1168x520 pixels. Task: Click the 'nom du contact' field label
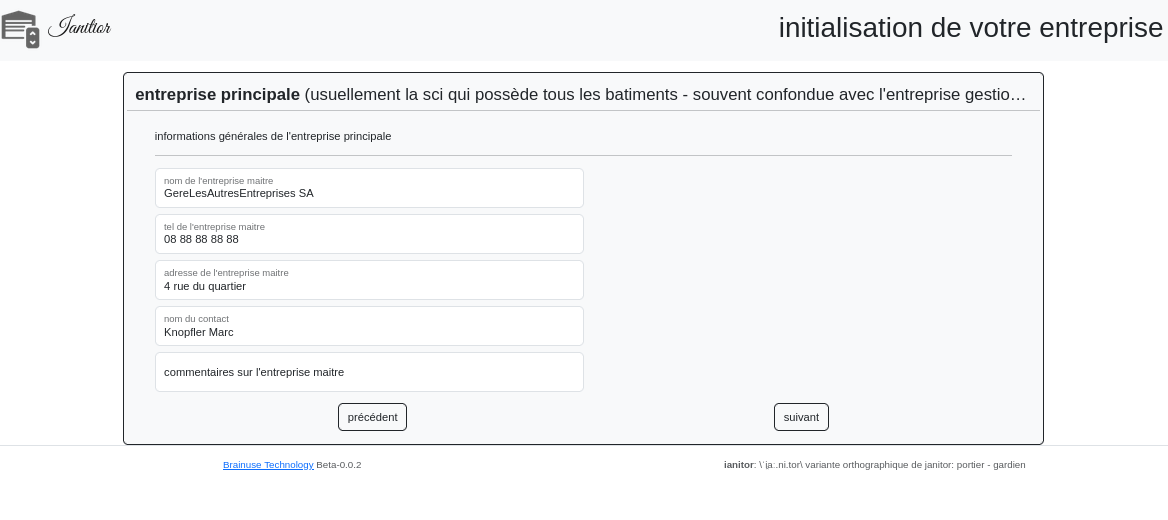(x=196, y=319)
